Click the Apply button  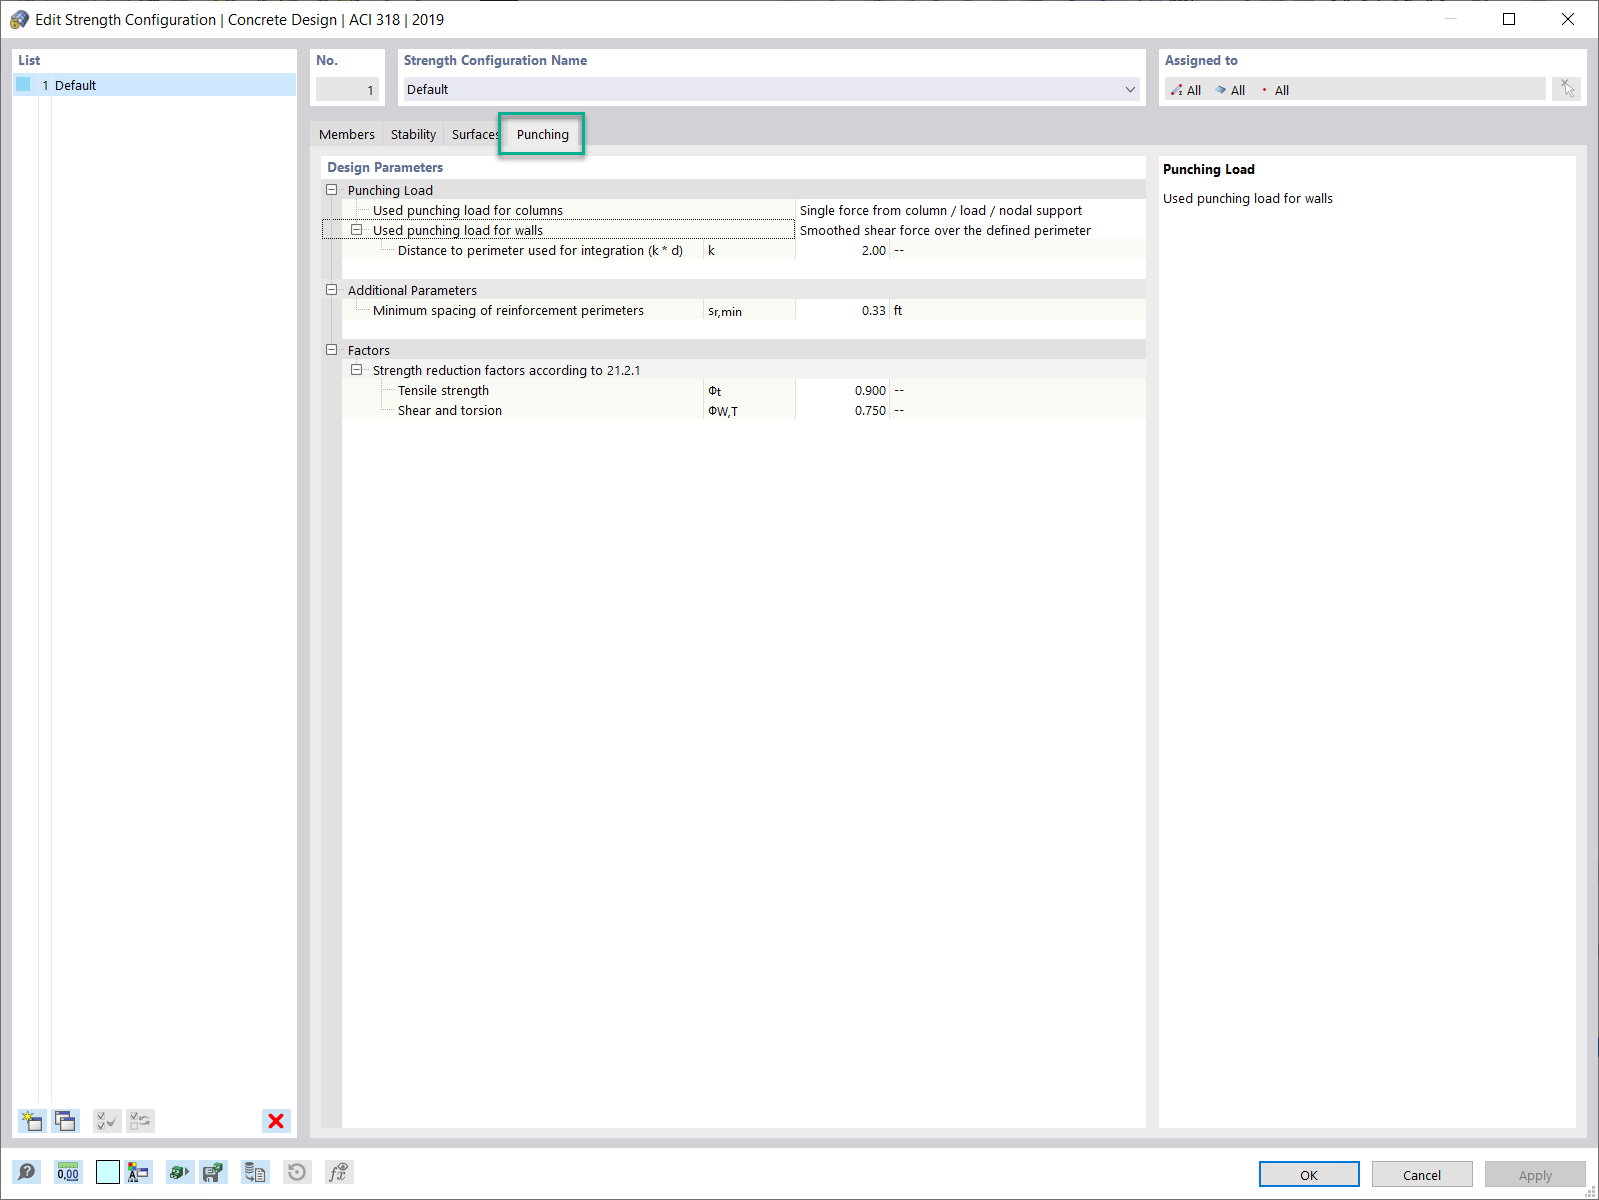coord(1535,1174)
